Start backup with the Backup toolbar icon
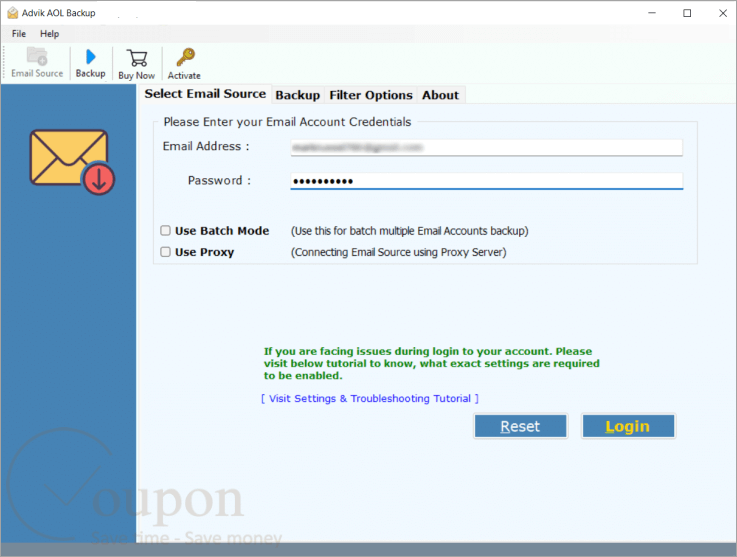This screenshot has height=557, width=737. tap(90, 63)
